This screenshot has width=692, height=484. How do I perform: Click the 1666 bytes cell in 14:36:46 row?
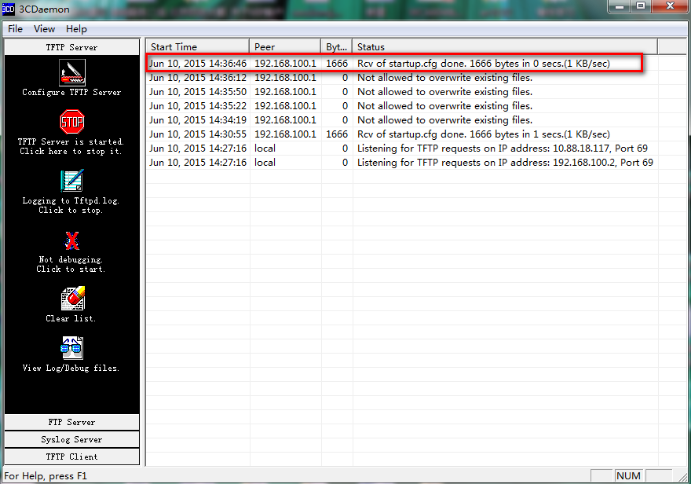click(x=337, y=63)
